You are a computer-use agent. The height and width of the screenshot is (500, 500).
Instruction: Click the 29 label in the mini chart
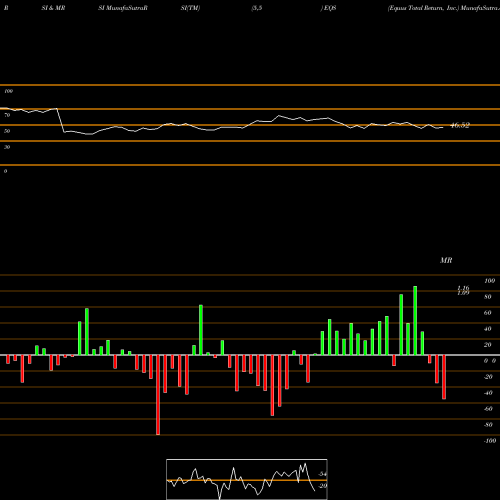[322, 486]
